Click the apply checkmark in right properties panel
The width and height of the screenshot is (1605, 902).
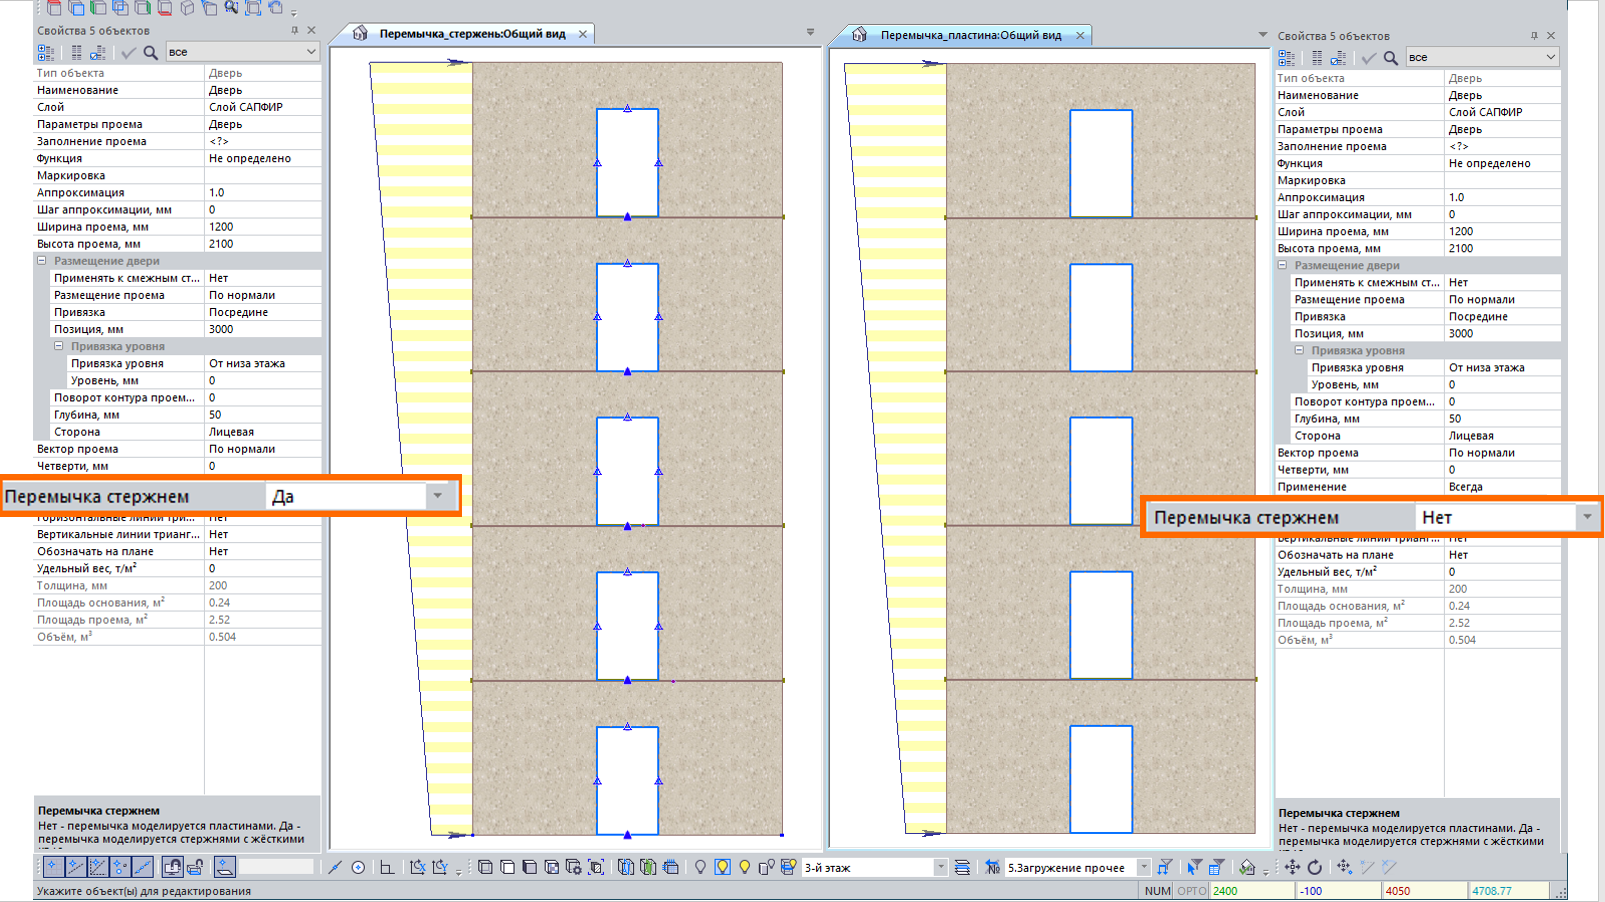tap(1368, 58)
